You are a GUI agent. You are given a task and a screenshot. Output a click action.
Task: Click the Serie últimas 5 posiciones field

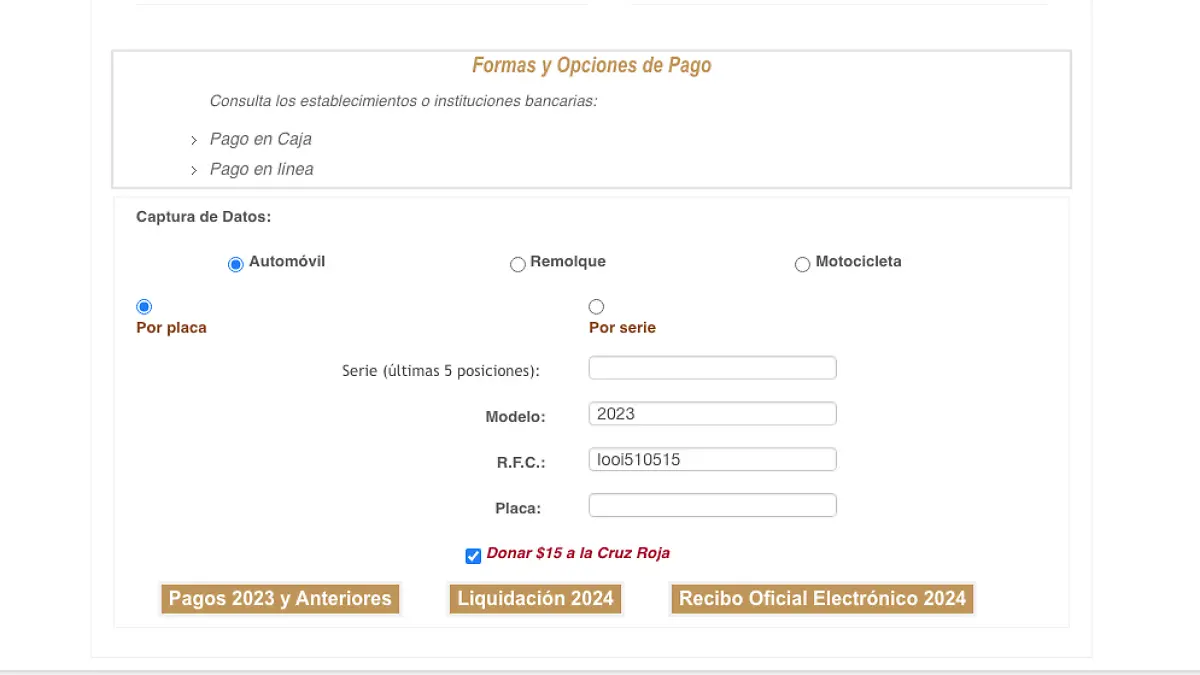[712, 367]
